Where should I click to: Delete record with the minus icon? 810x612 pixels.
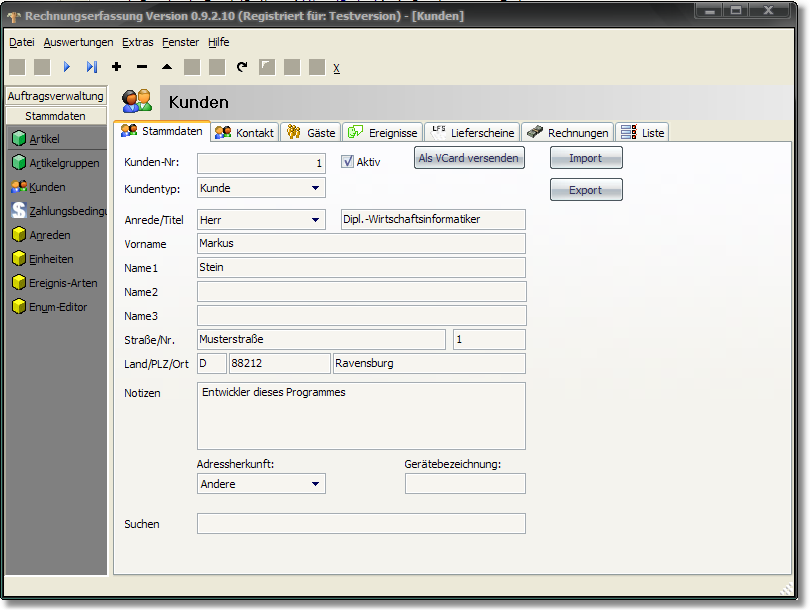142,67
